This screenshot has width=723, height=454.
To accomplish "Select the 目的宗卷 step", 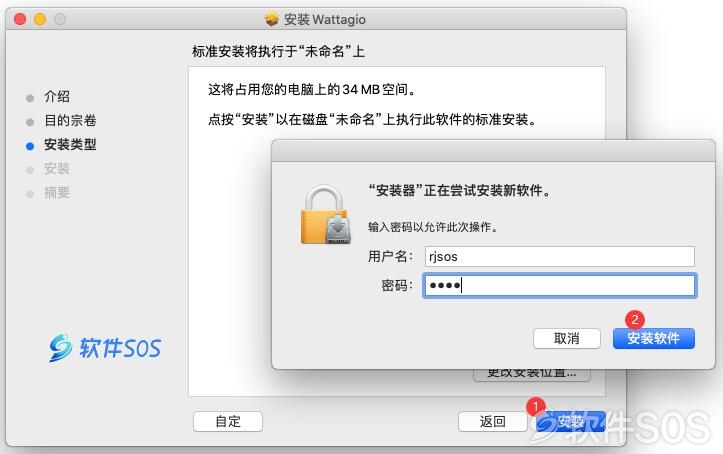I will click(70, 121).
